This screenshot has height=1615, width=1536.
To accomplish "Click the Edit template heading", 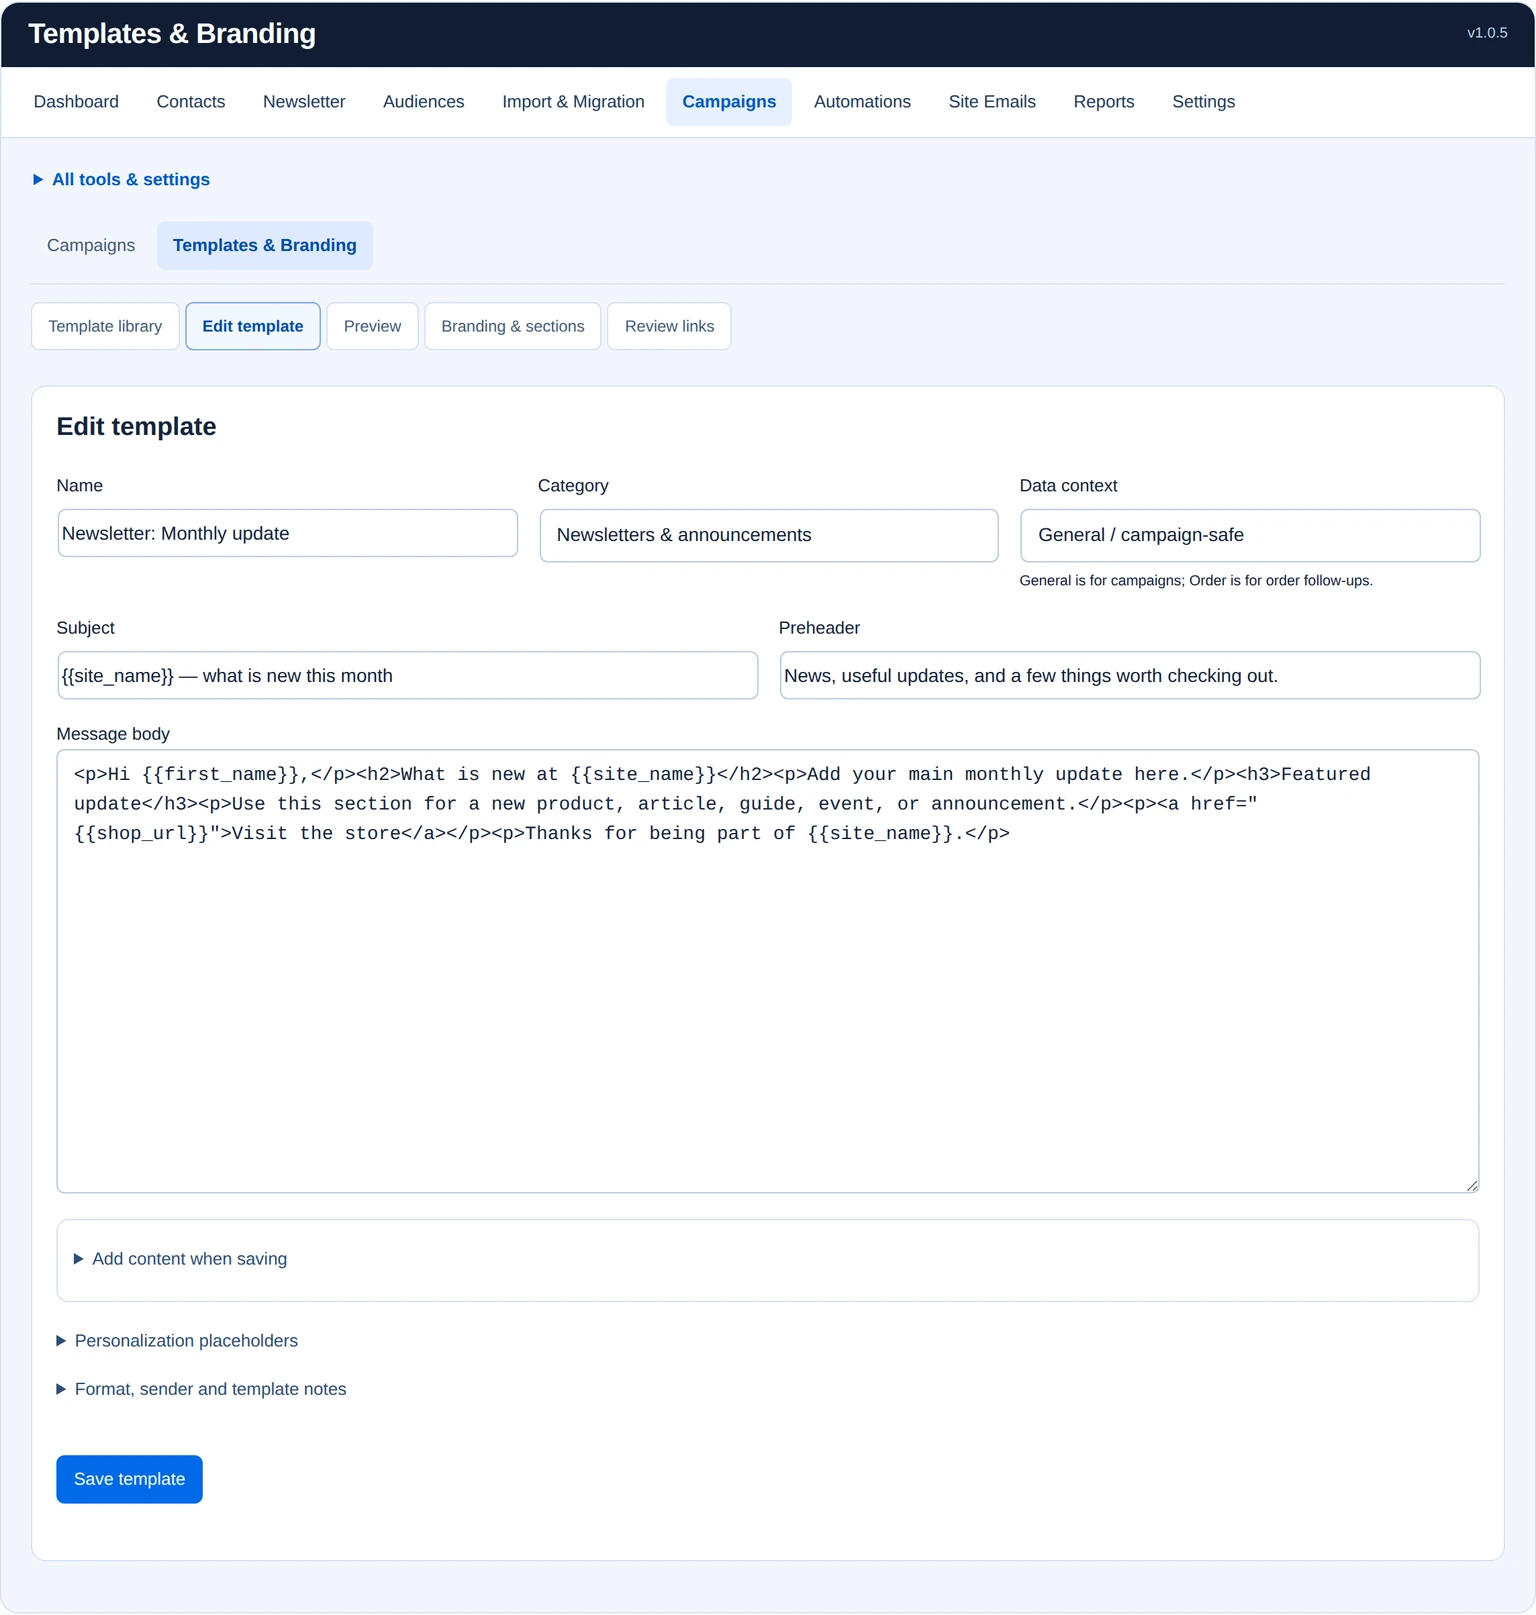I will pyautogui.click(x=137, y=427).
